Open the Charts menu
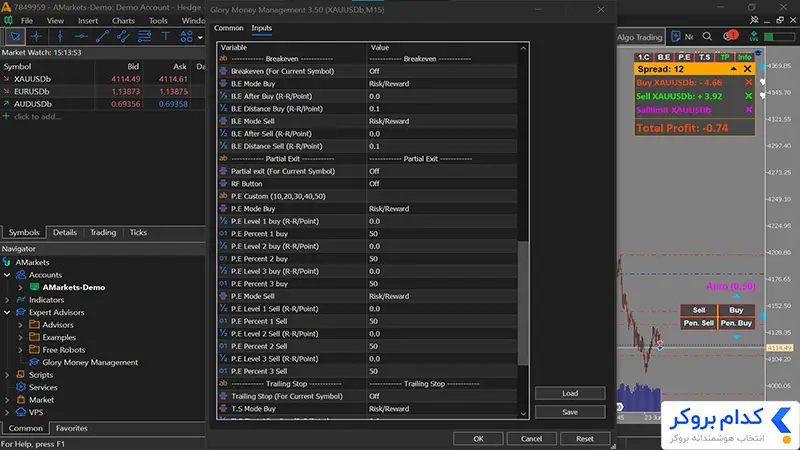The height and width of the screenshot is (450, 800). (x=123, y=20)
